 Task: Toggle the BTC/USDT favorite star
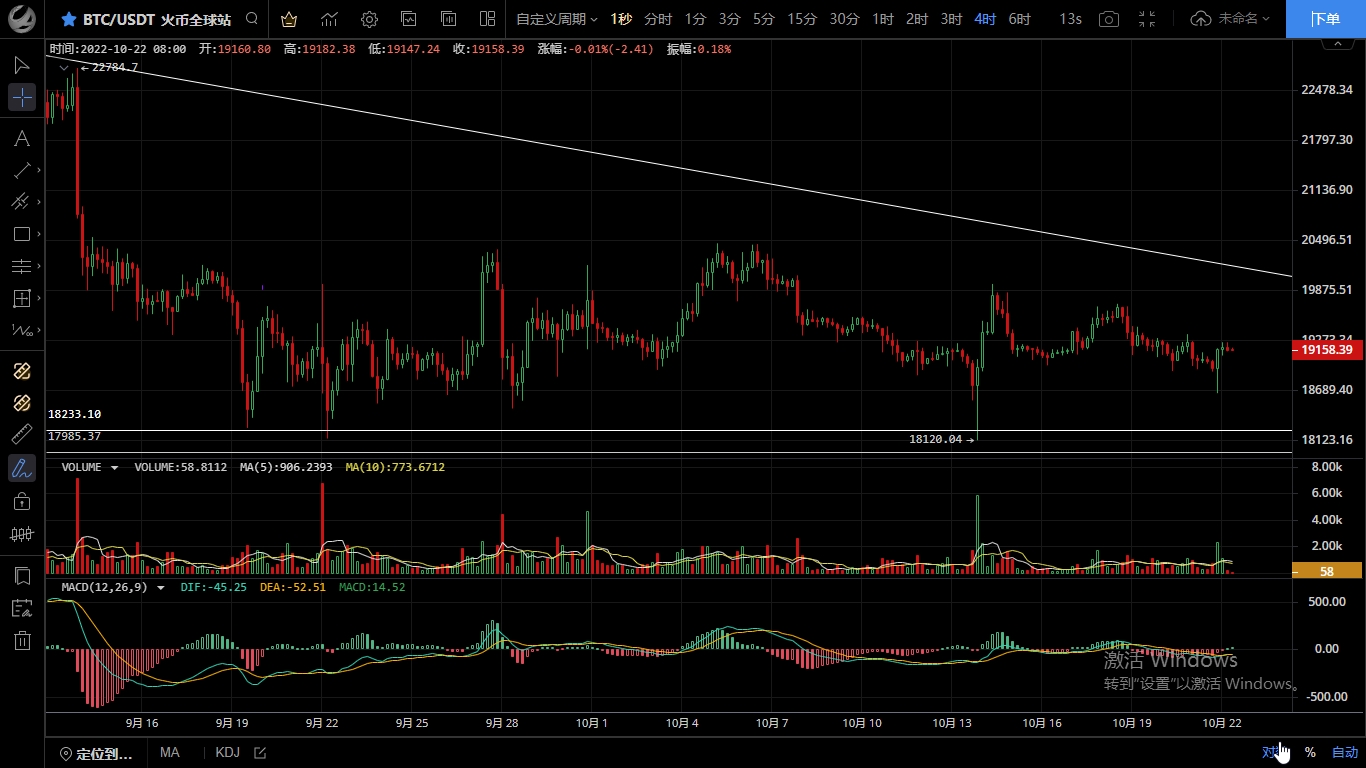click(x=68, y=19)
